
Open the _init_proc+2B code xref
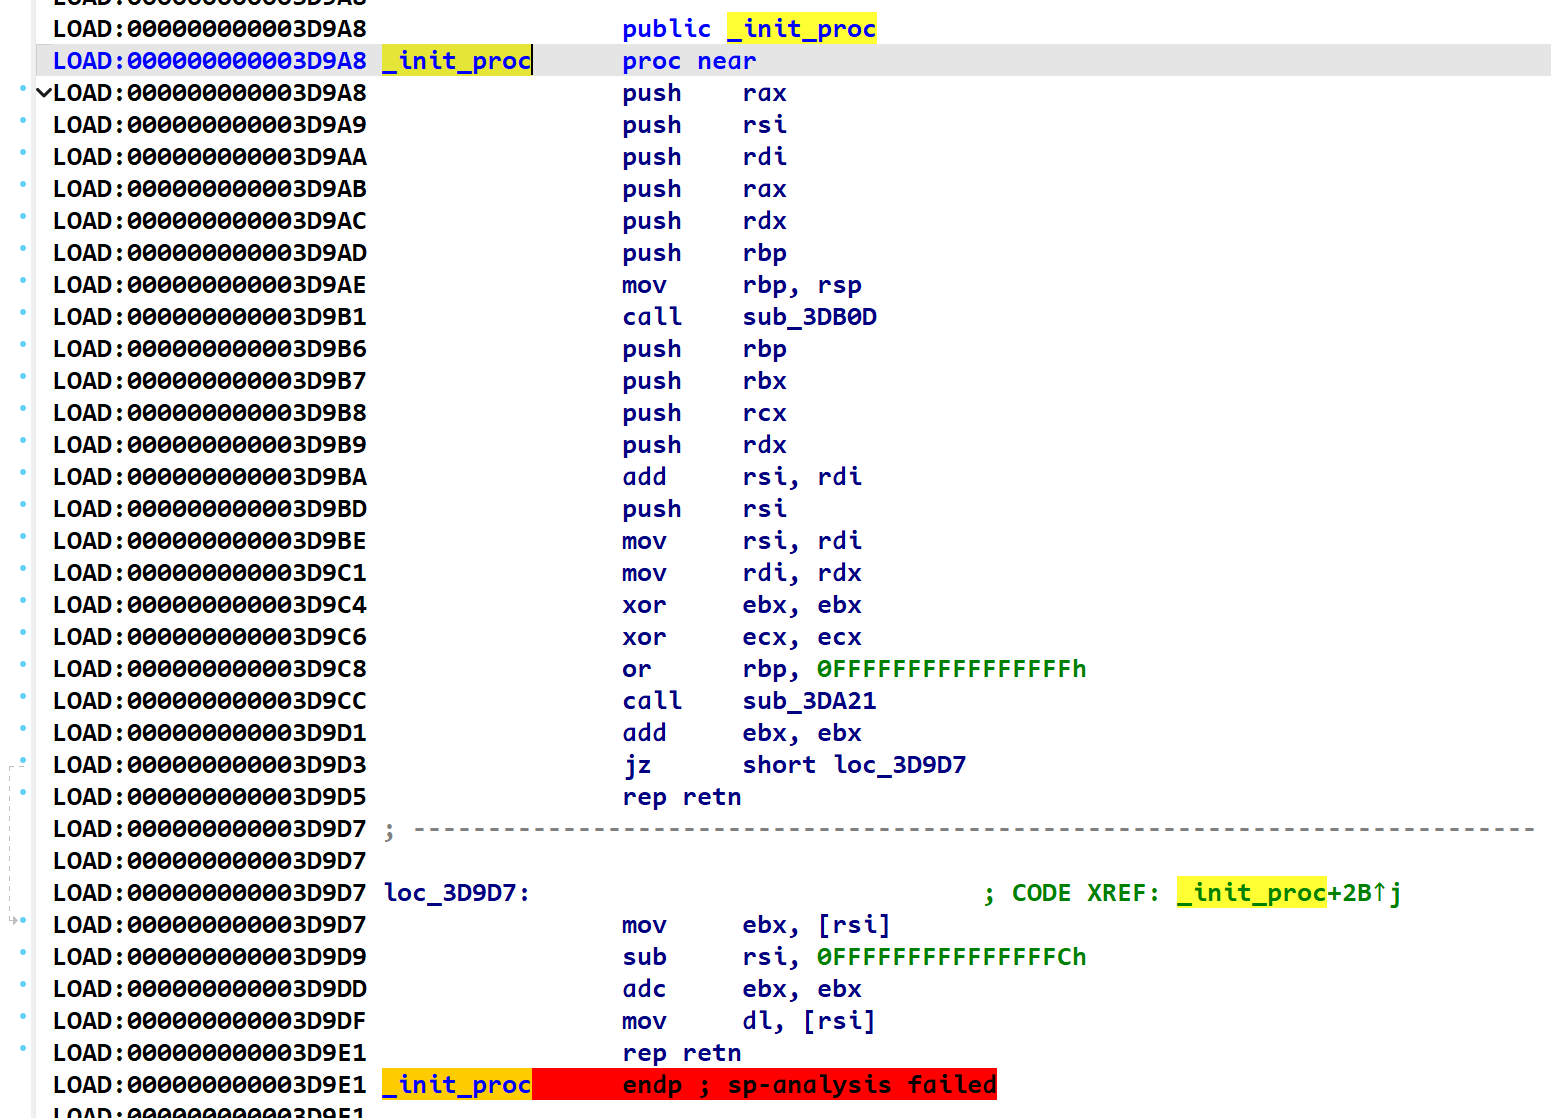1289,893
